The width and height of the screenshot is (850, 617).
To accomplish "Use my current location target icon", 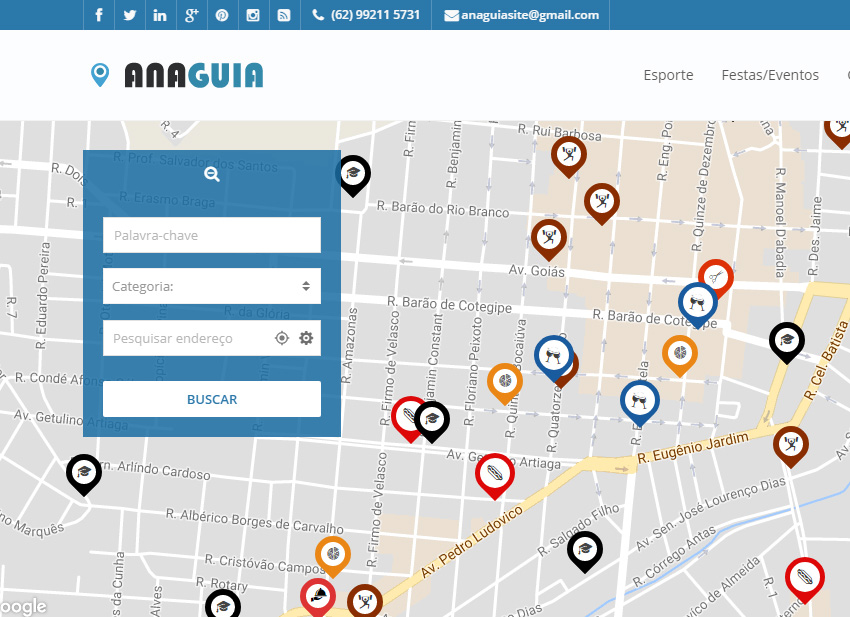I will (282, 338).
